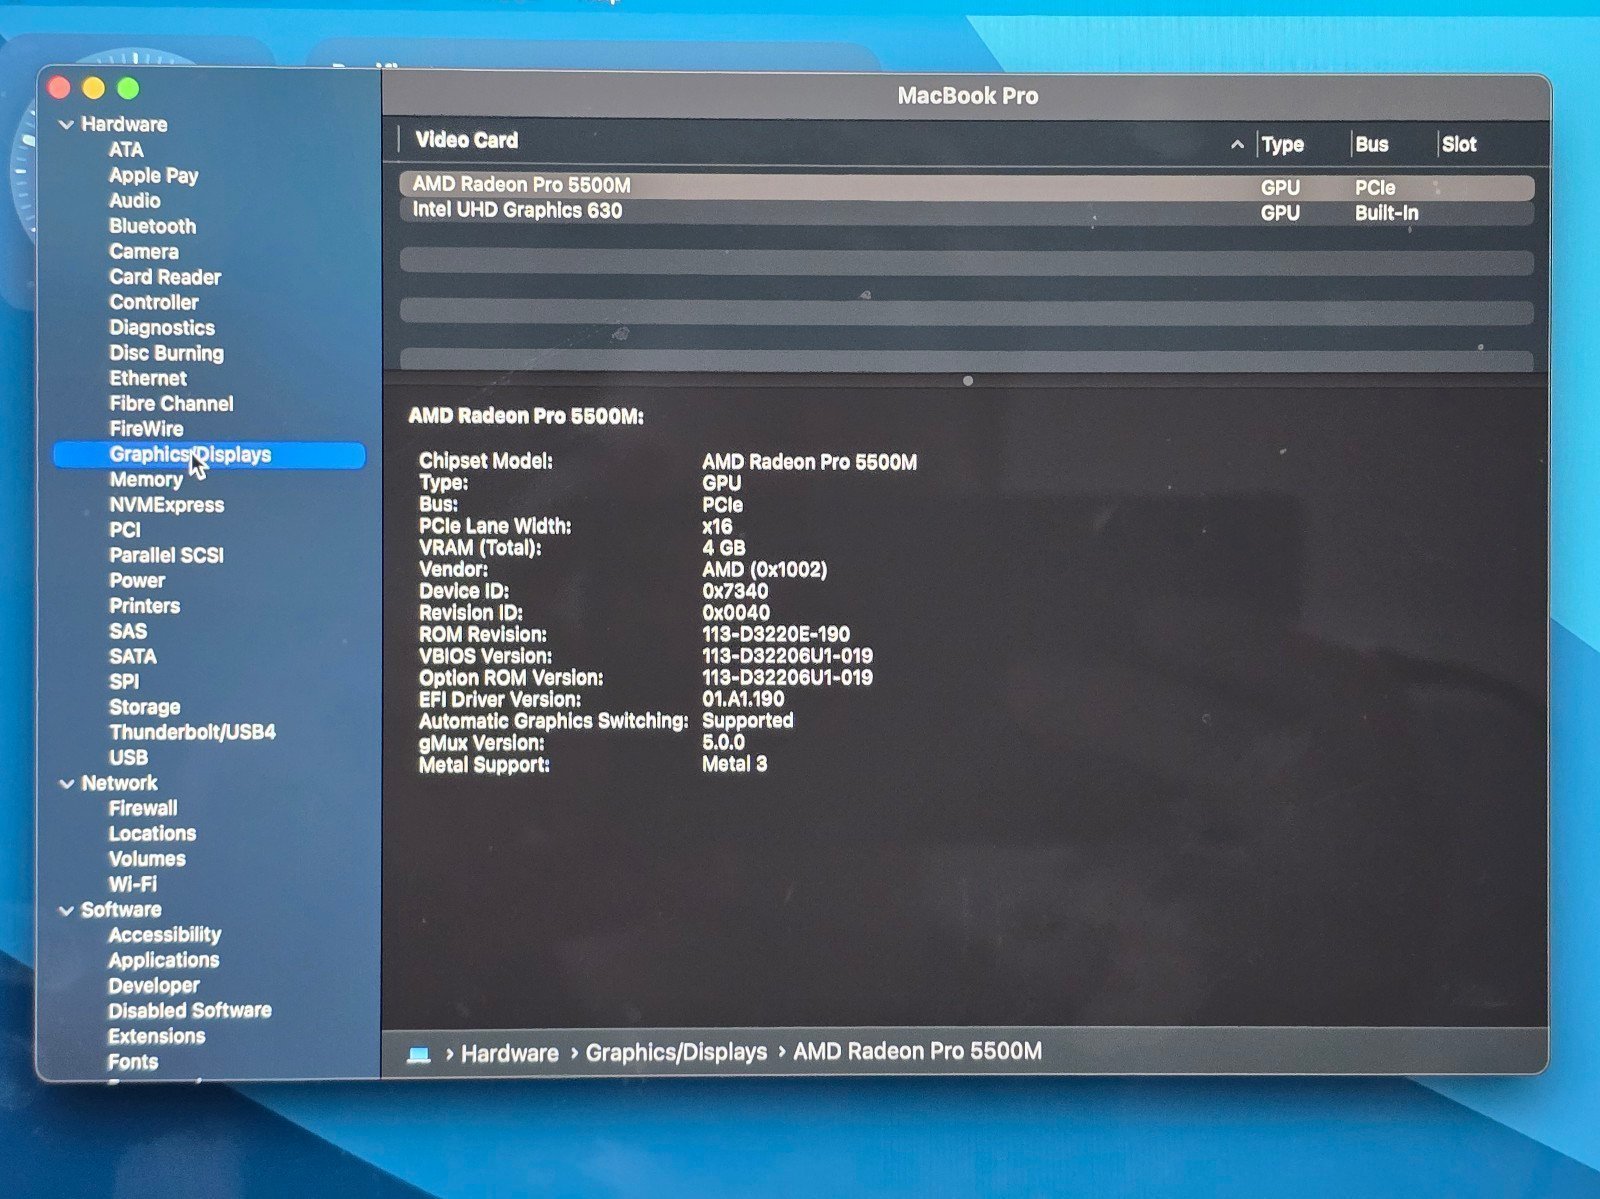Image resolution: width=1600 pixels, height=1199 pixels.
Task: Click the Metal Support value Metal 3
Action: click(x=735, y=765)
